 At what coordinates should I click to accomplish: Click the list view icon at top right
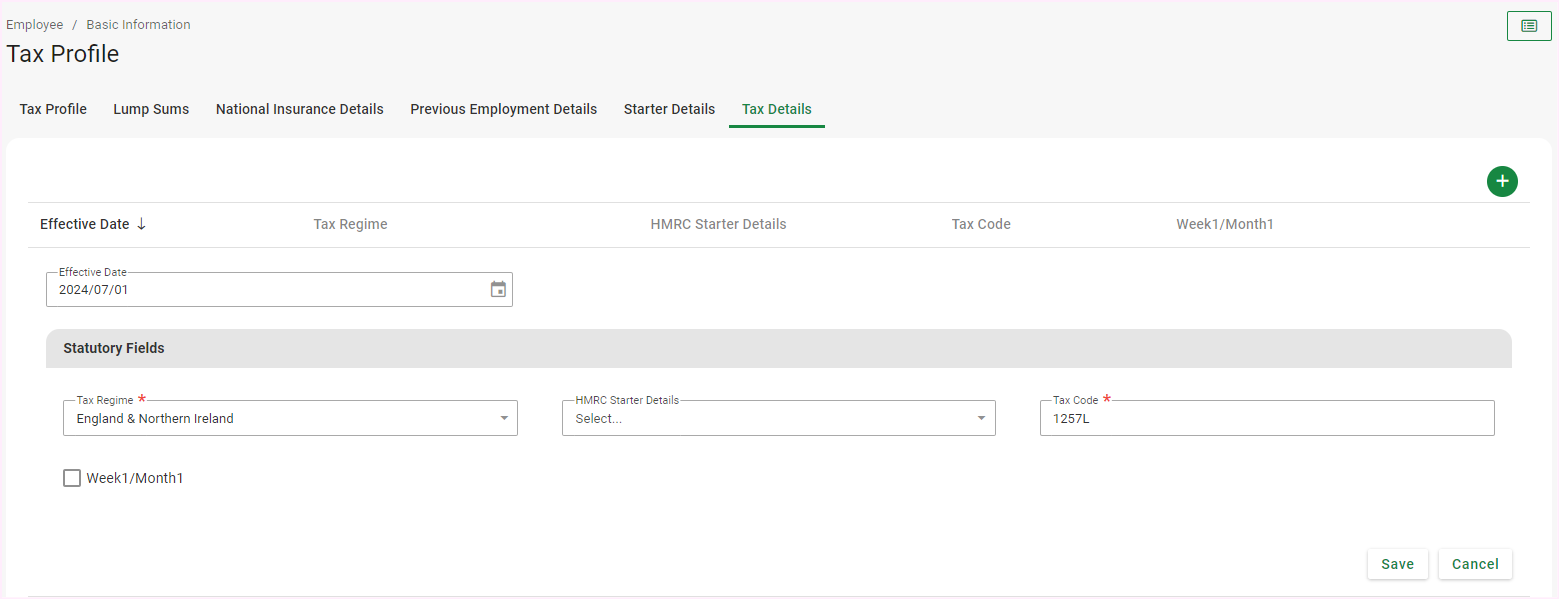[1528, 26]
